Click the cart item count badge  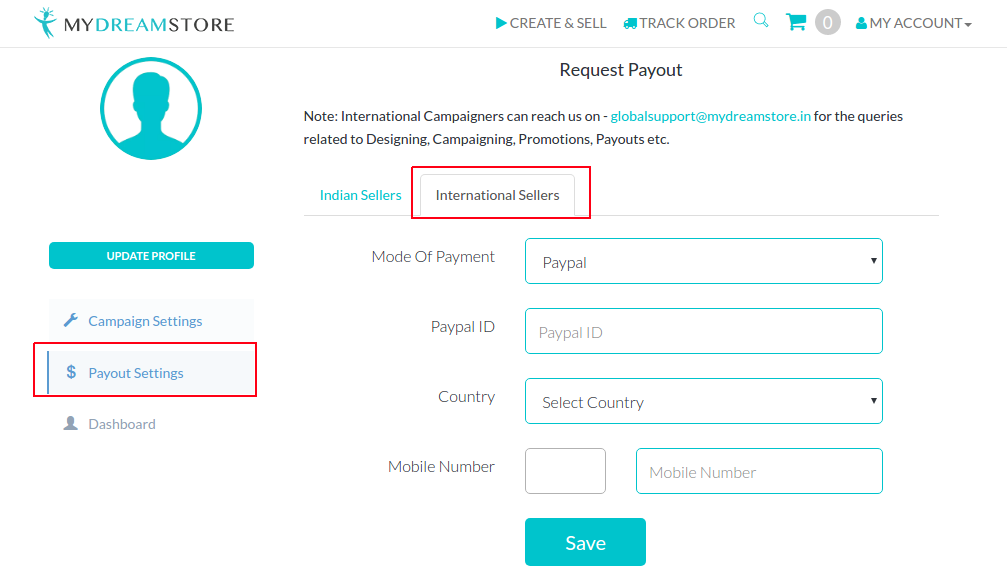click(827, 23)
